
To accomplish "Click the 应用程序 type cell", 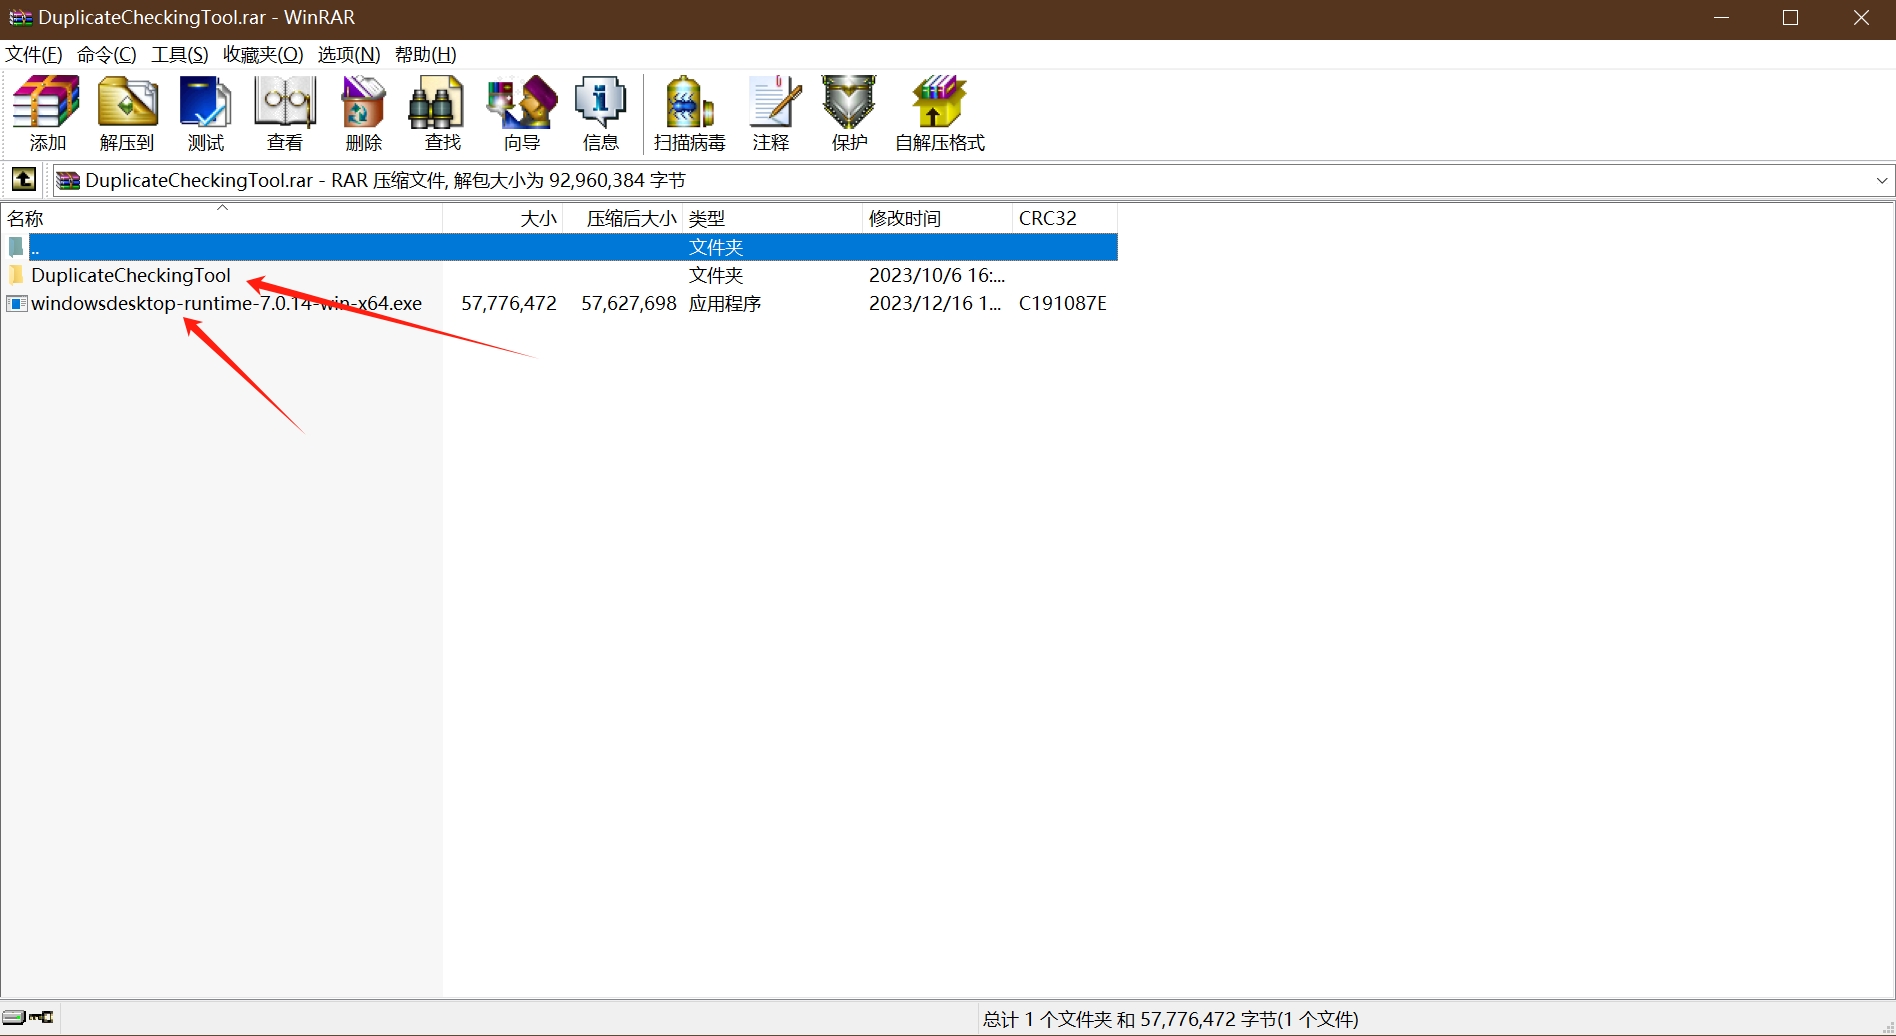I will pos(725,303).
